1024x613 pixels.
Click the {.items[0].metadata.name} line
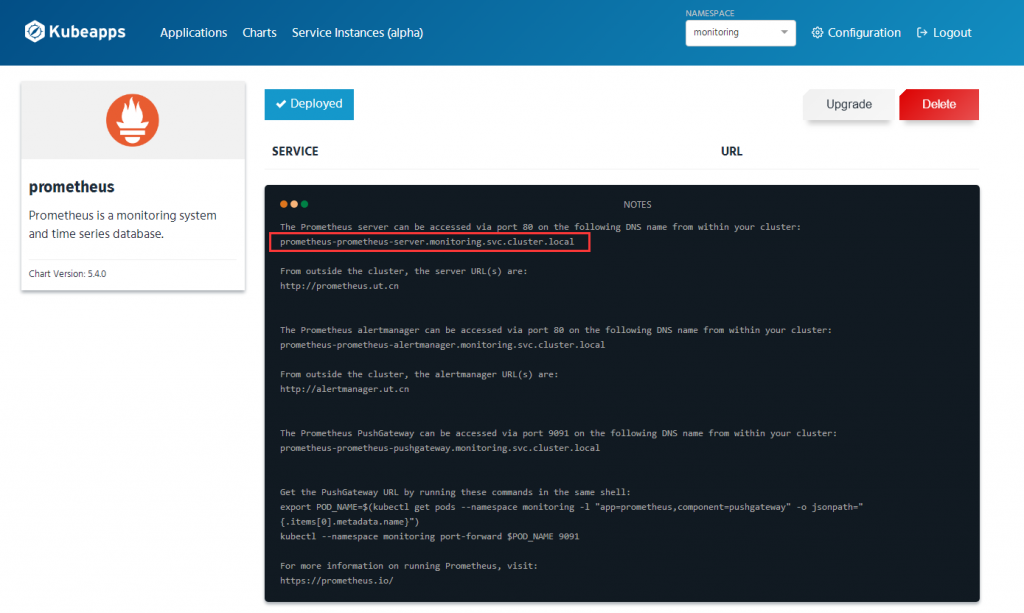[x=349, y=522]
